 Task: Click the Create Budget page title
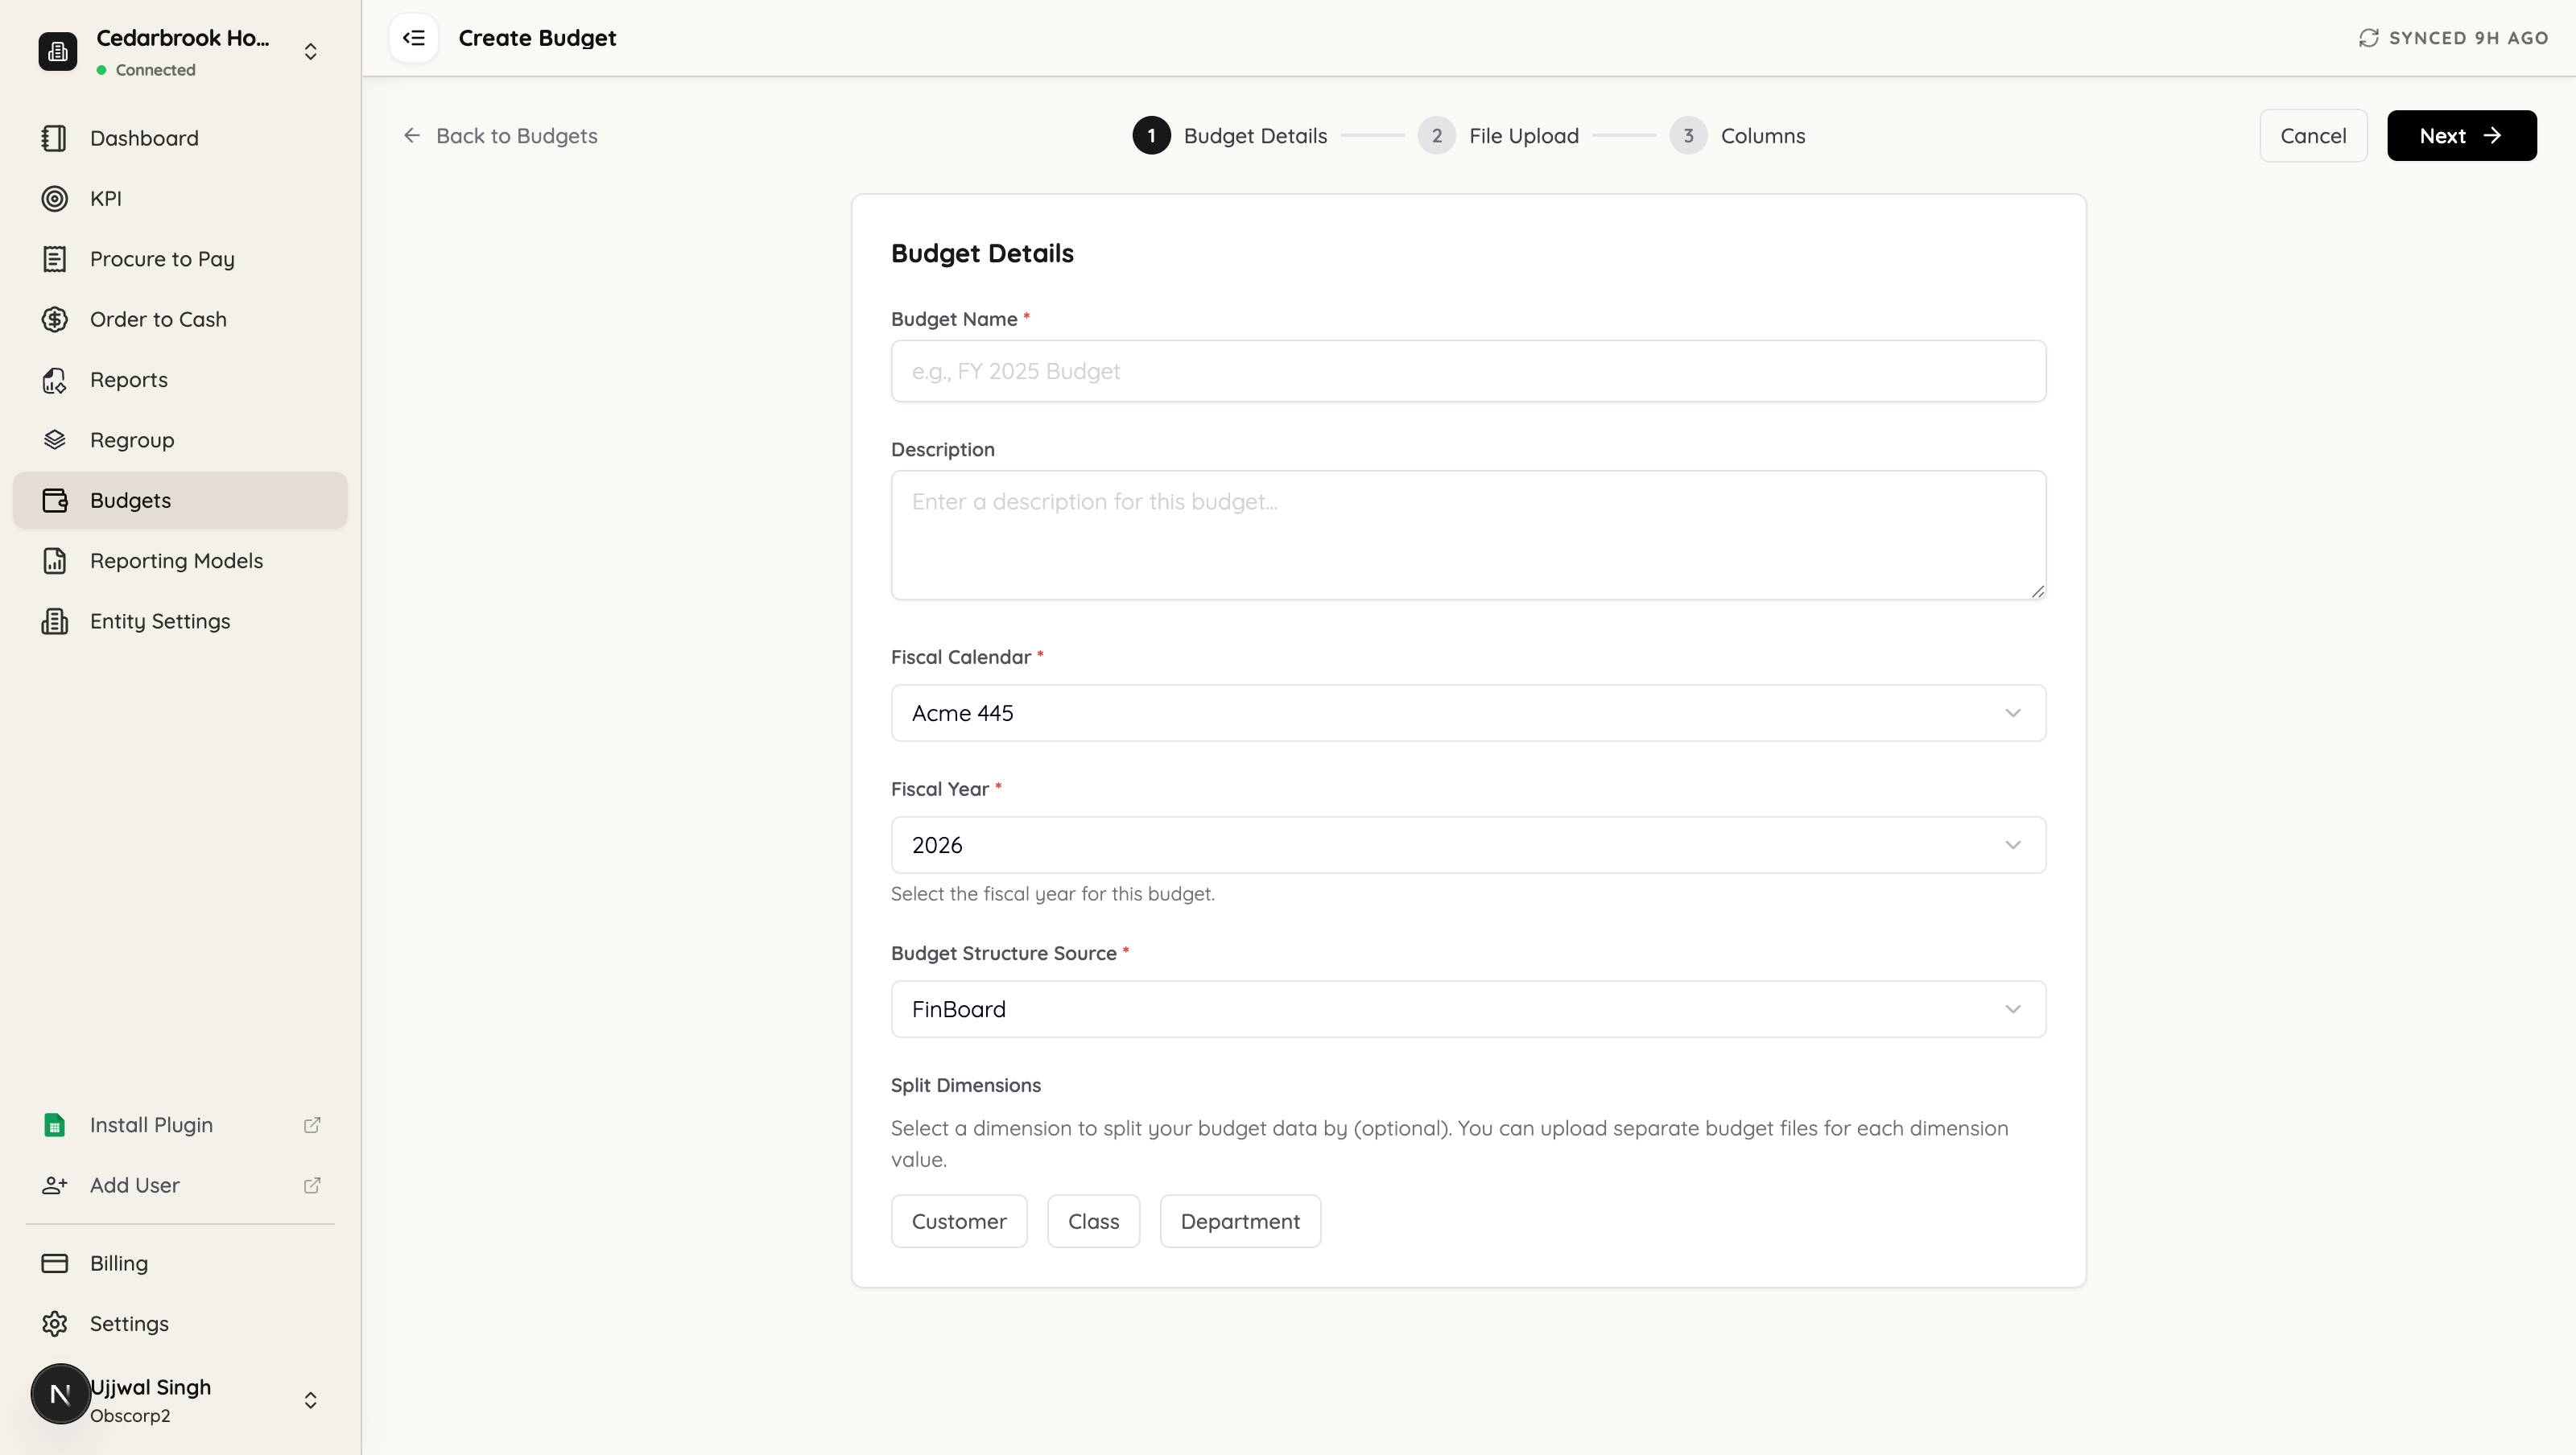[537, 38]
